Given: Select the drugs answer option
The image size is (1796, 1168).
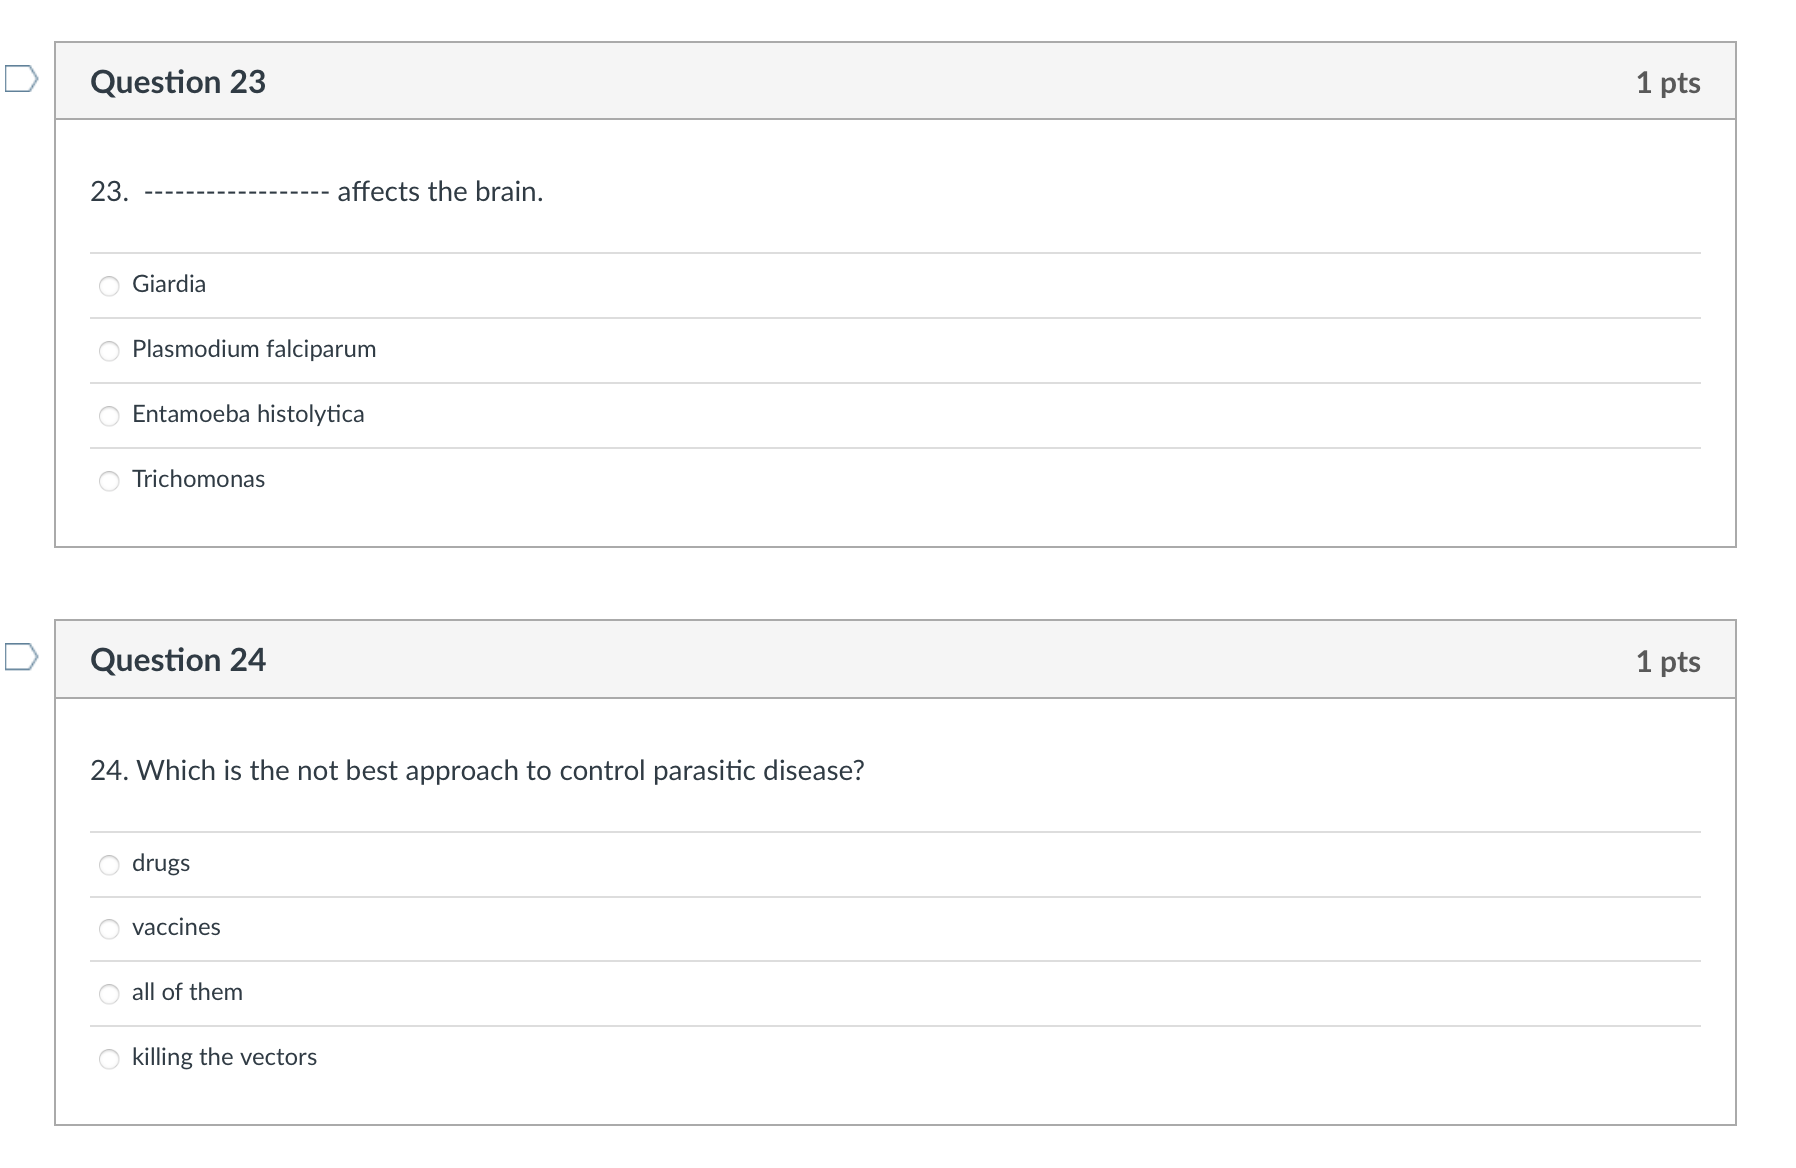Looking at the screenshot, I should click(109, 865).
